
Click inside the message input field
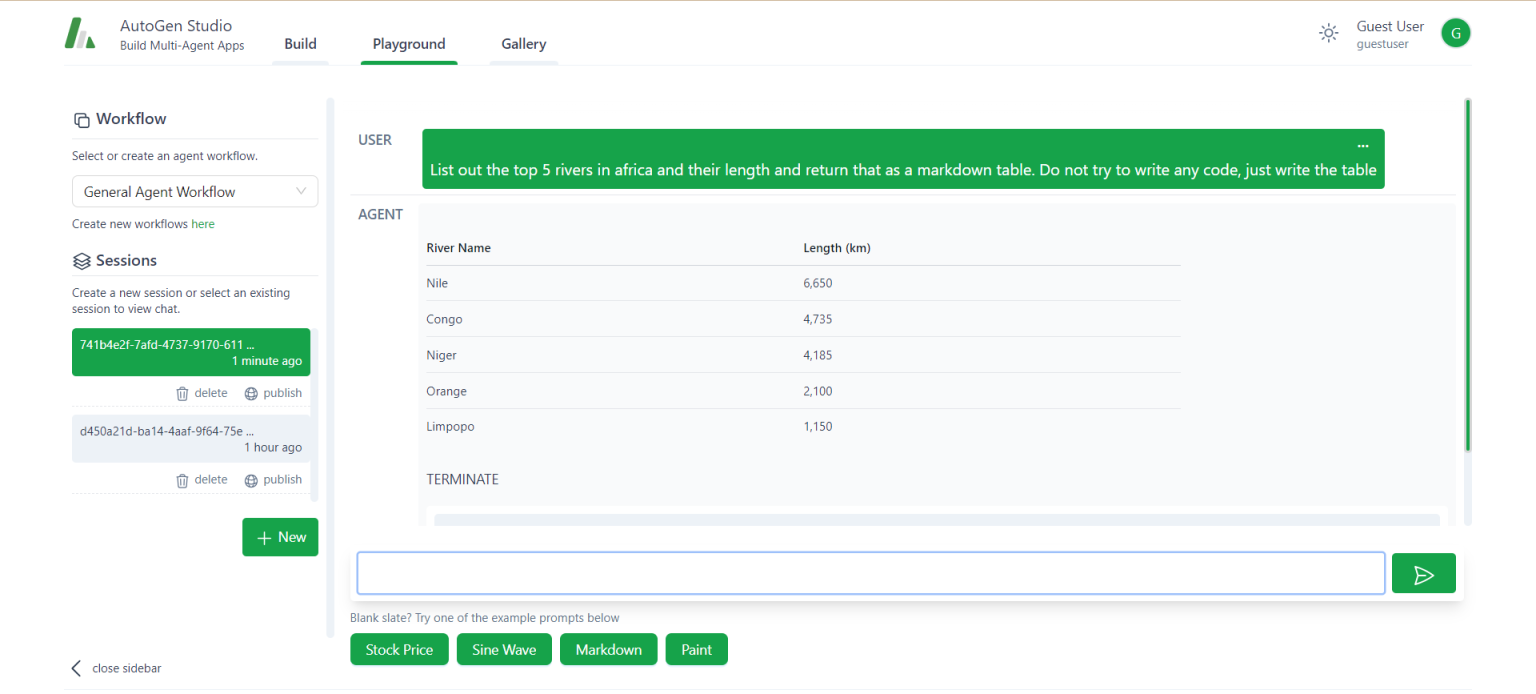coord(870,573)
